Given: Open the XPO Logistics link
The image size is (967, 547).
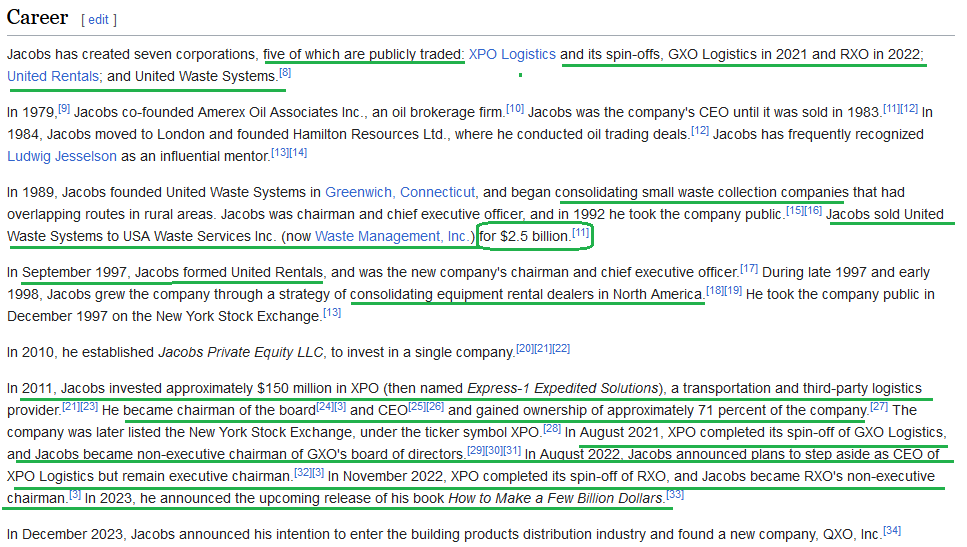Looking at the screenshot, I should (512, 54).
